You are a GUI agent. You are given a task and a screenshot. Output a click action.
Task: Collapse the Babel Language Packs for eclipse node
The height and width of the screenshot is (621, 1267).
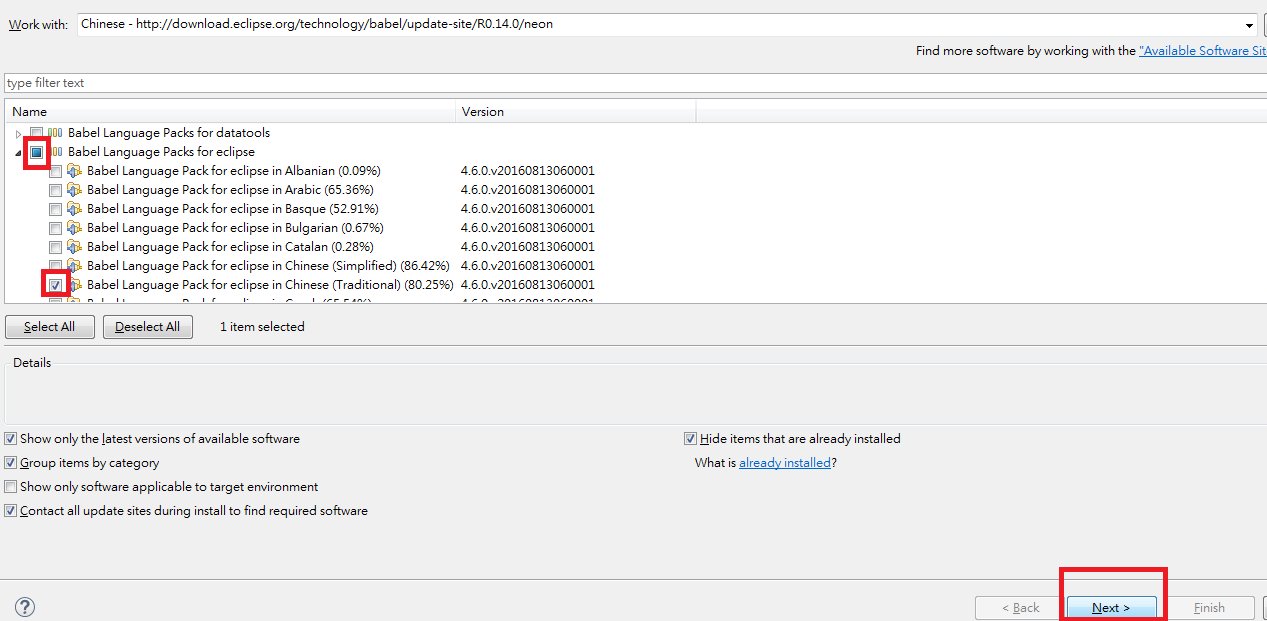[18, 153]
